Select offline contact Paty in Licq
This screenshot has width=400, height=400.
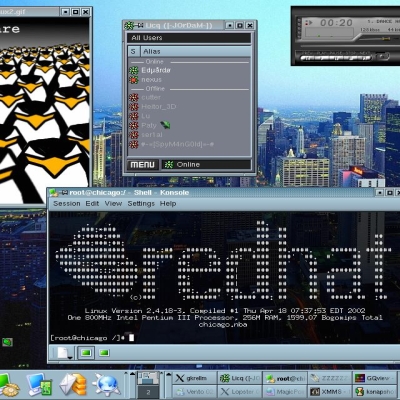coord(149,125)
